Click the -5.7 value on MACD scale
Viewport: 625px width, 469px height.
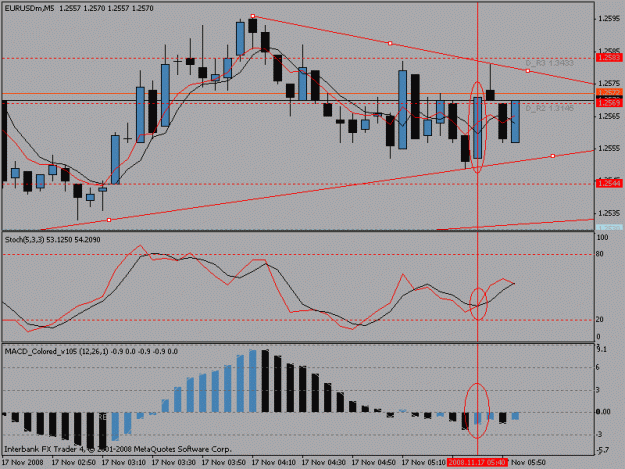click(x=603, y=450)
